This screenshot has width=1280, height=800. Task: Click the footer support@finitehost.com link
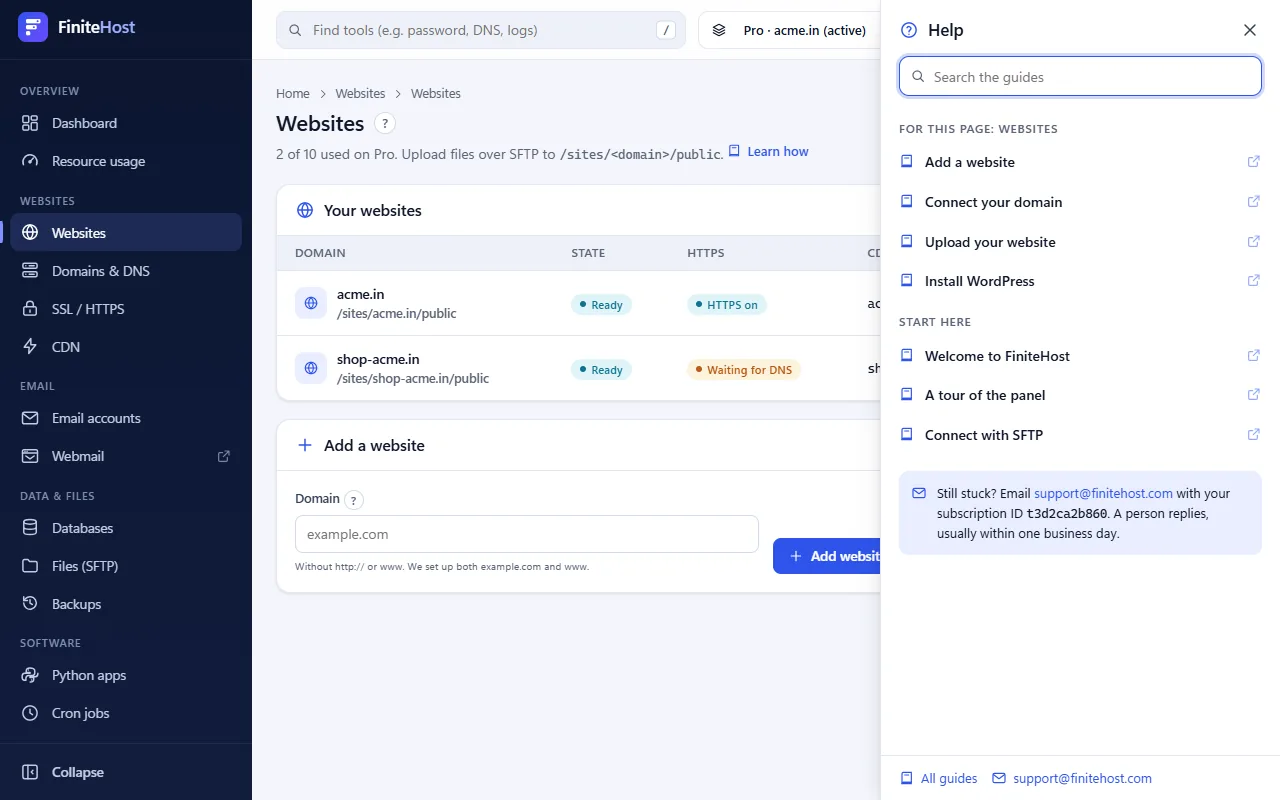[x=1072, y=778]
